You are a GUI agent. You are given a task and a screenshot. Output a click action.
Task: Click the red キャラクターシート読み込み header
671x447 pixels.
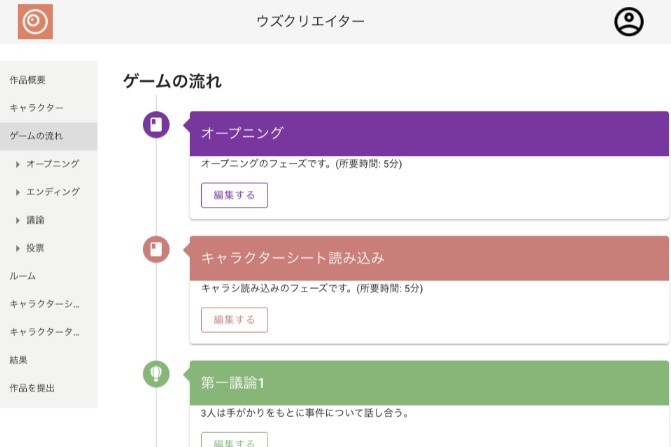coord(428,258)
